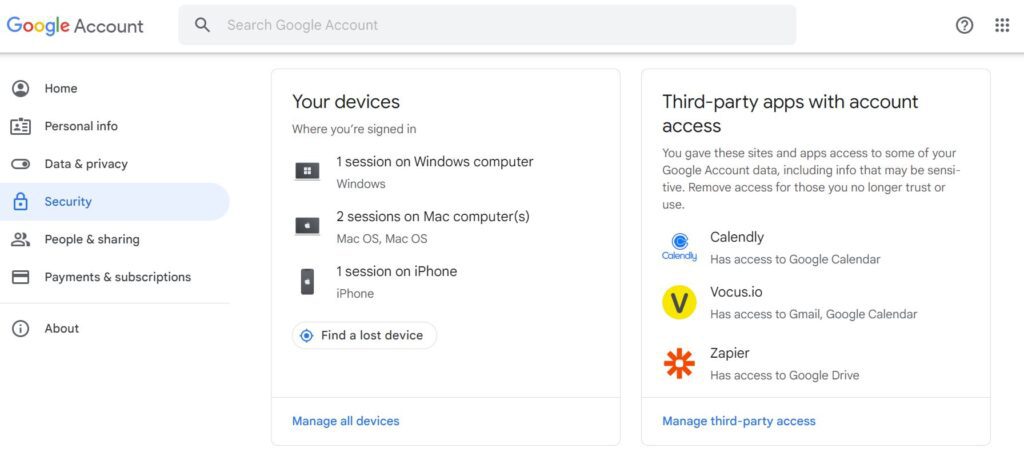1024x460 pixels.
Task: Open the Manage all devices link
Action: (345, 421)
